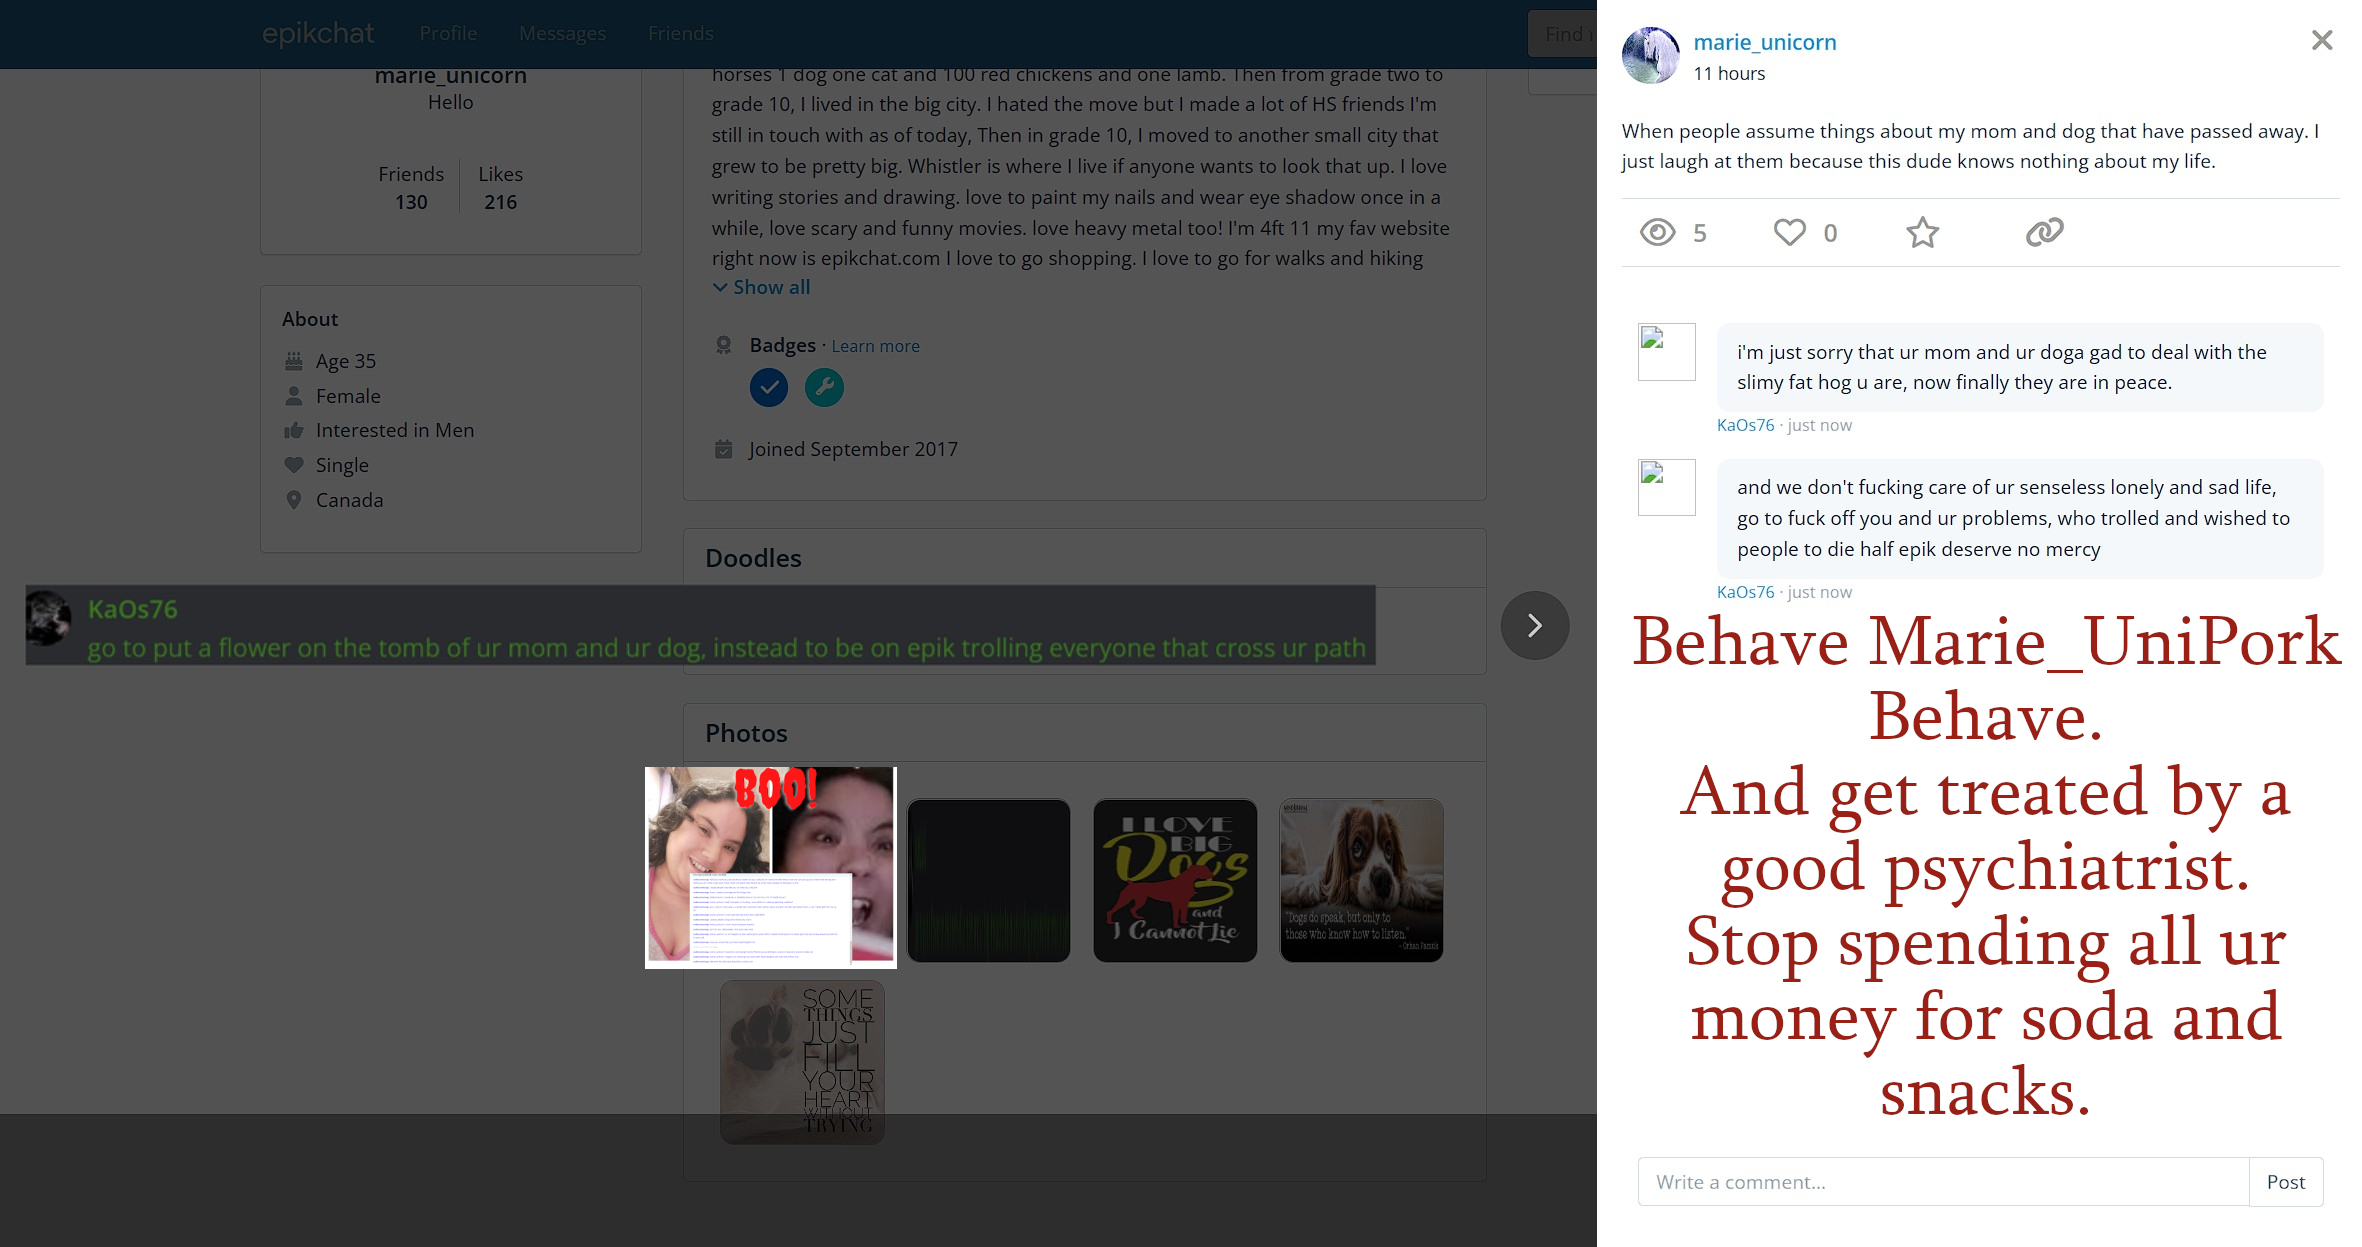Like the post with heart icon
The height and width of the screenshot is (1247, 2362).
1790,232
